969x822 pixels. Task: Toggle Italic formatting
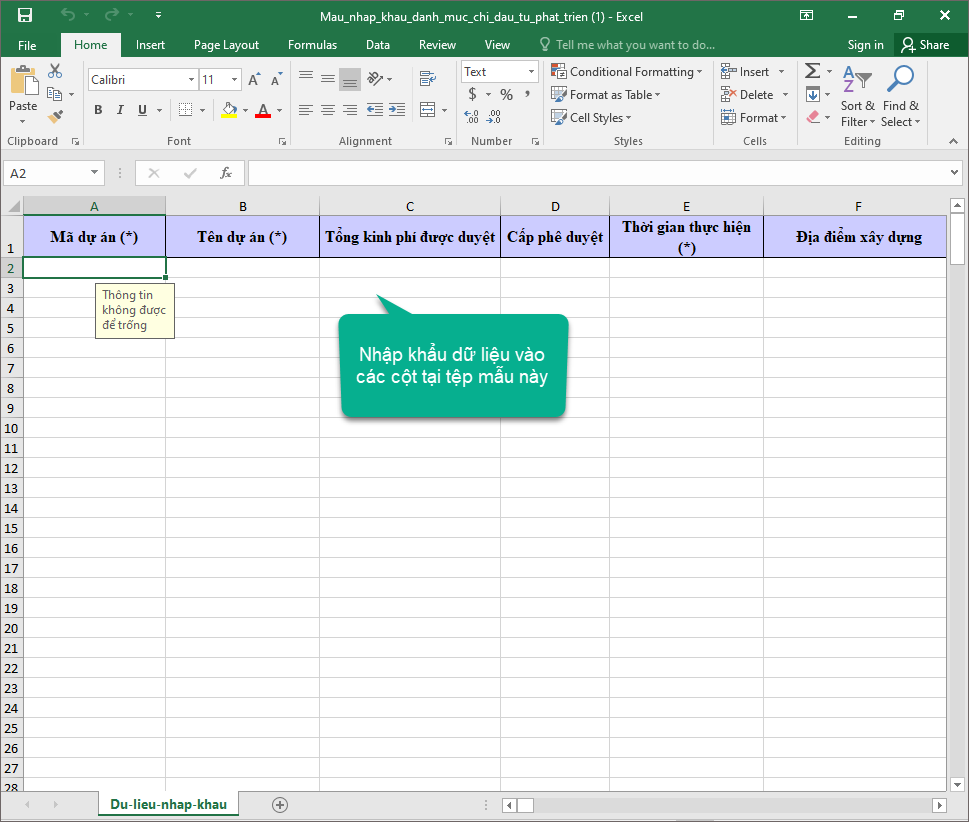point(120,110)
